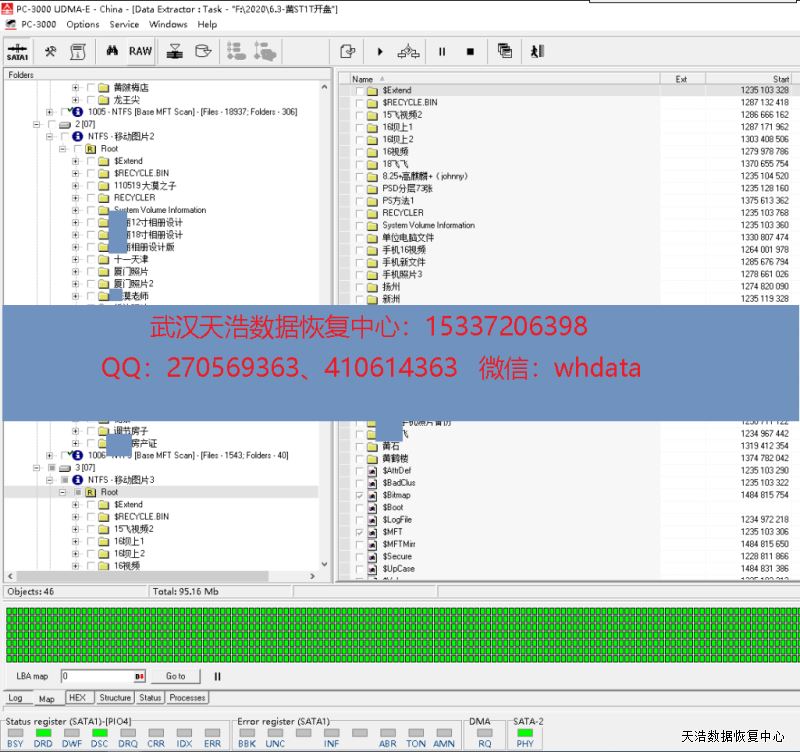Switch to the HEX tab
800x752 pixels.
(x=76, y=698)
